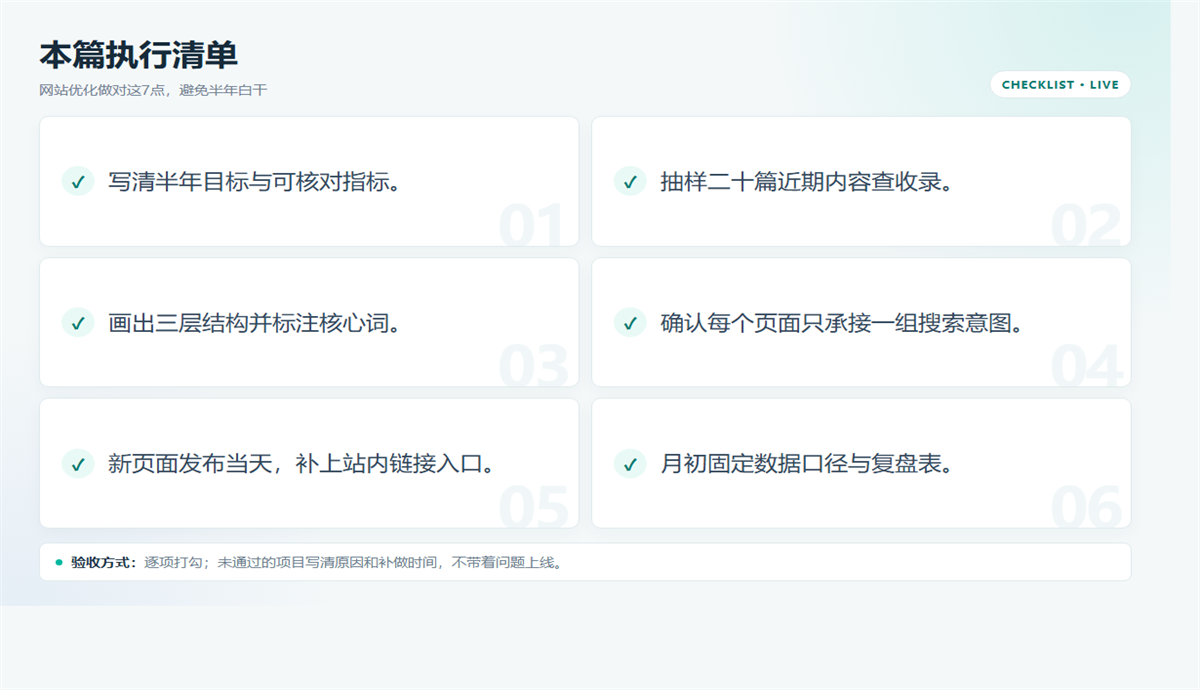Click checkmark icon beside 抽样二十篇近期内容查收录
Viewport: 1200px width, 690px height.
pos(630,181)
